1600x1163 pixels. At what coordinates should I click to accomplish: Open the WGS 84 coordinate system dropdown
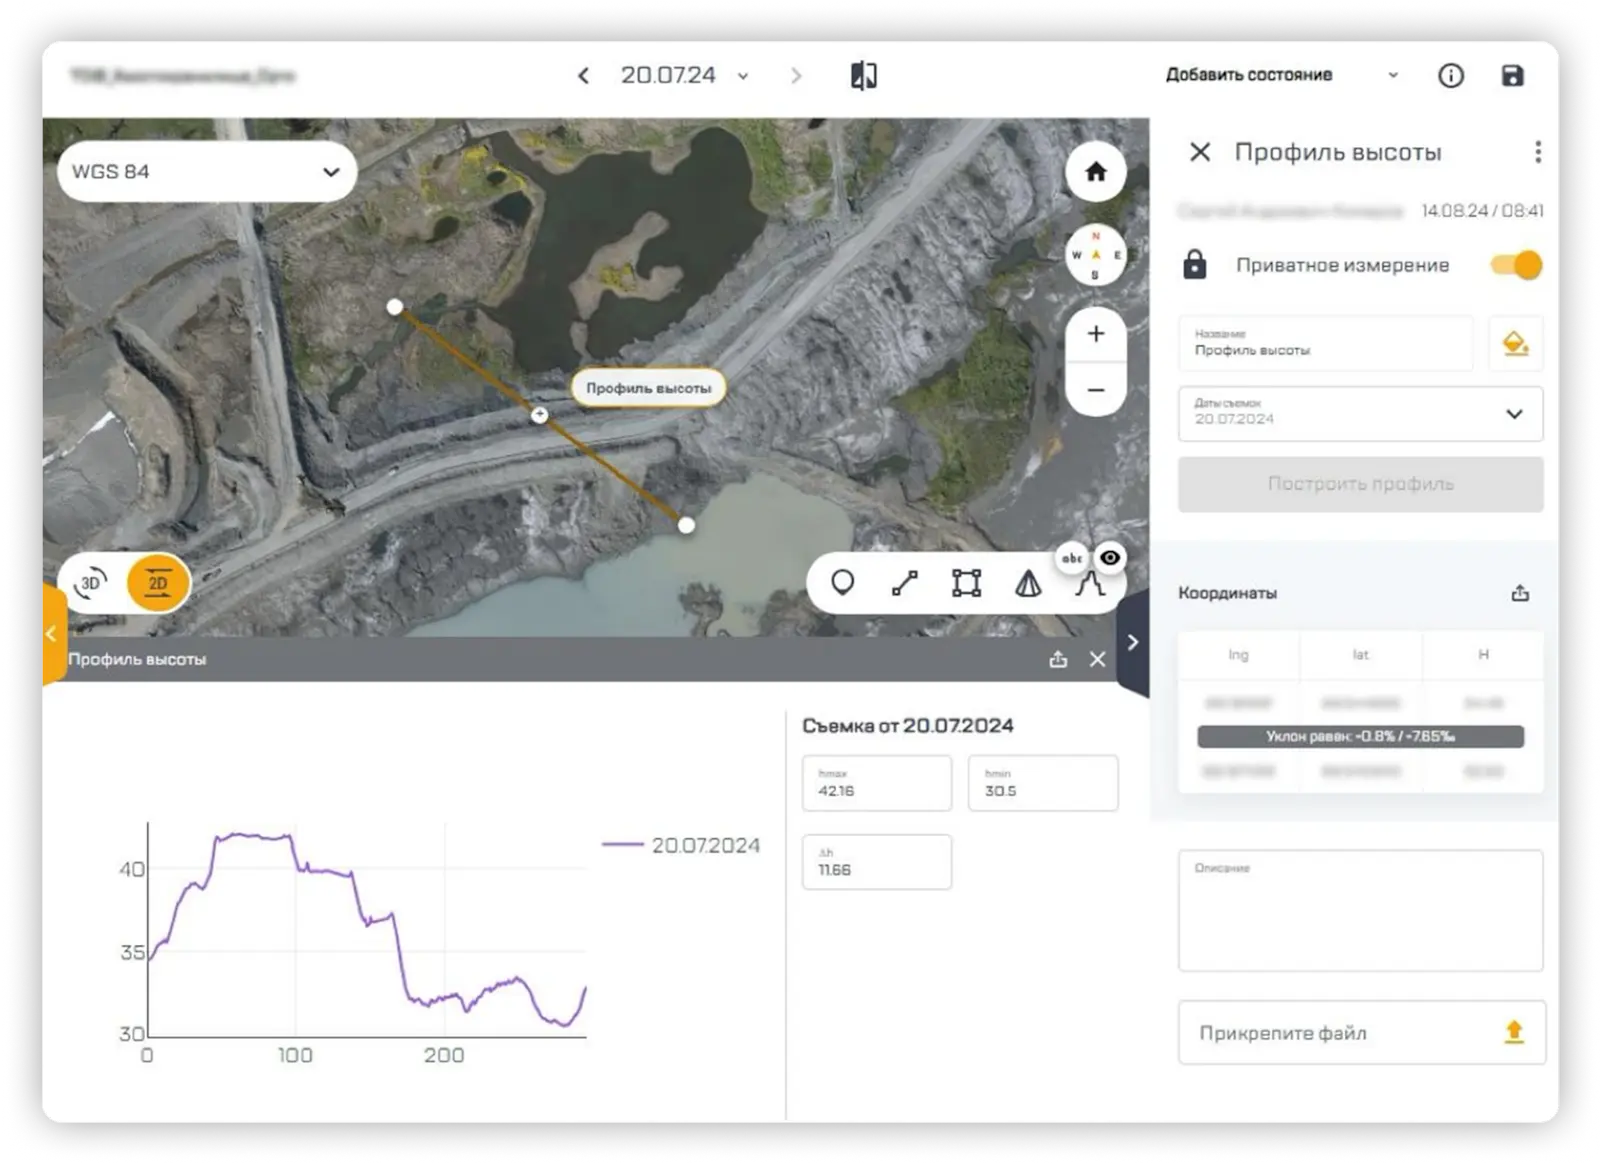point(207,172)
